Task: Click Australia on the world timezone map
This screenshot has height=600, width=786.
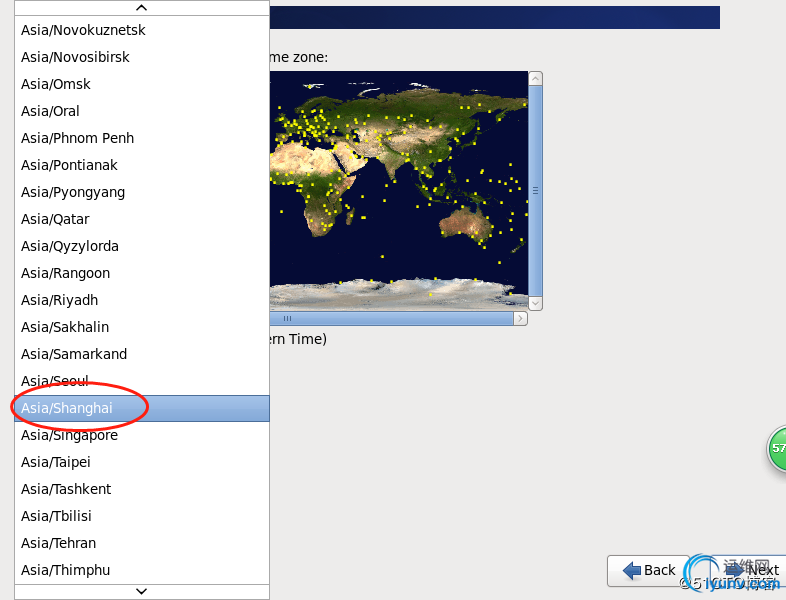Action: pos(465,226)
